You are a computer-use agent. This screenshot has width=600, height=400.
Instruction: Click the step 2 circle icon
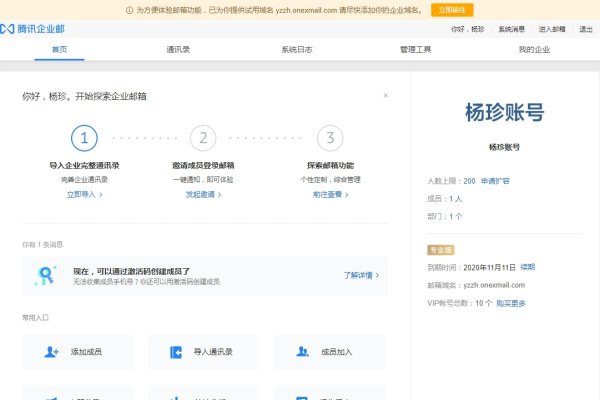tap(203, 138)
